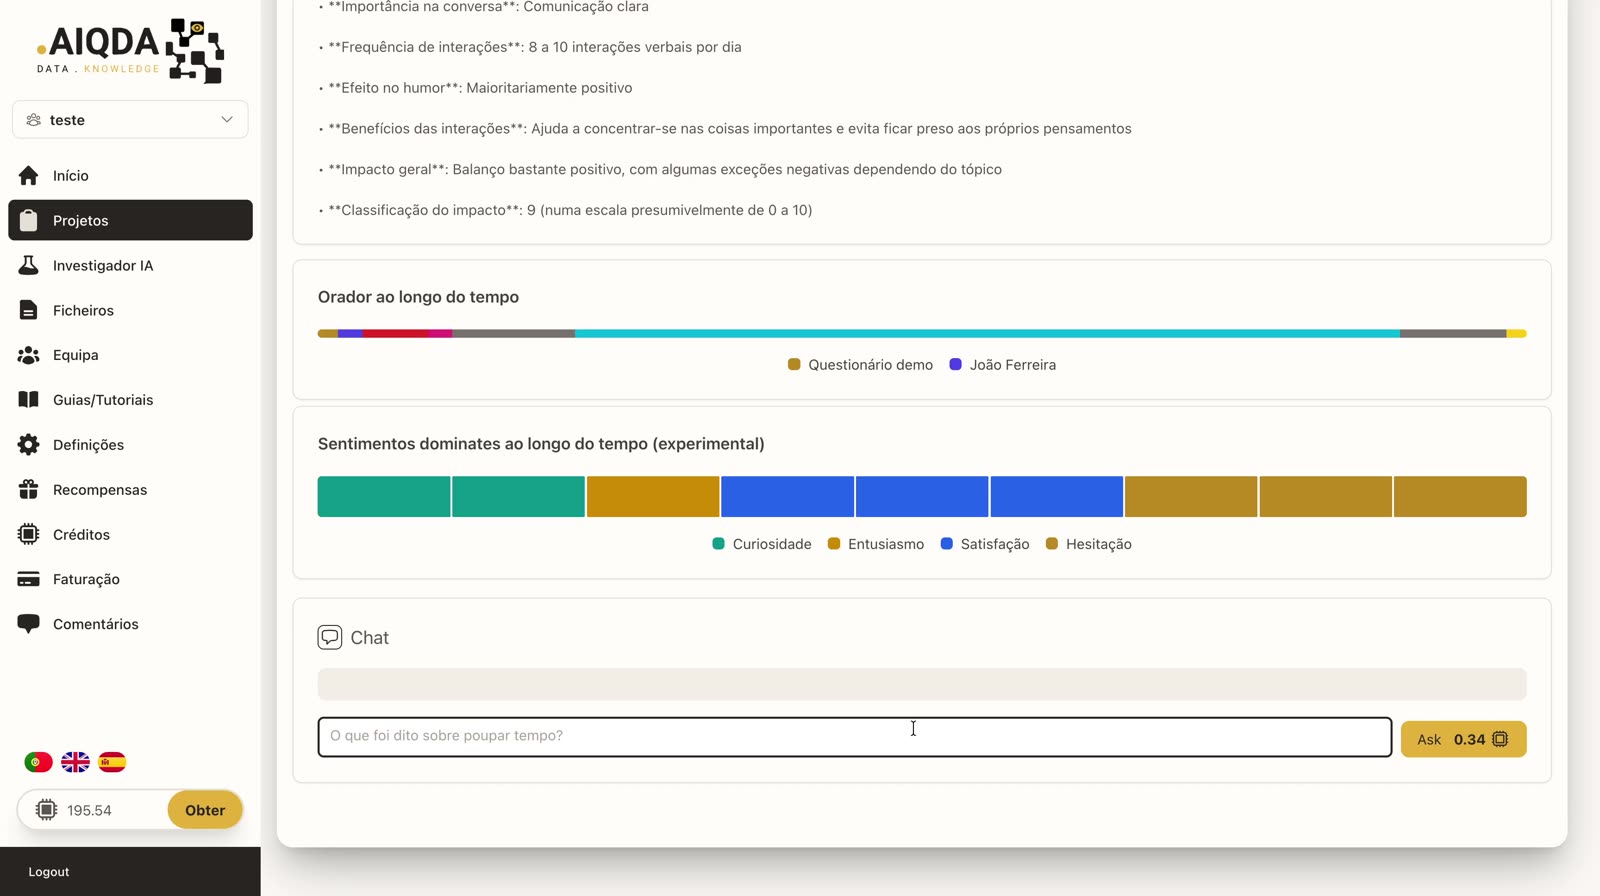Click the 'Orador ao longo do tempo' heading
Viewport: 1600px width, 896px height.
[x=418, y=297]
